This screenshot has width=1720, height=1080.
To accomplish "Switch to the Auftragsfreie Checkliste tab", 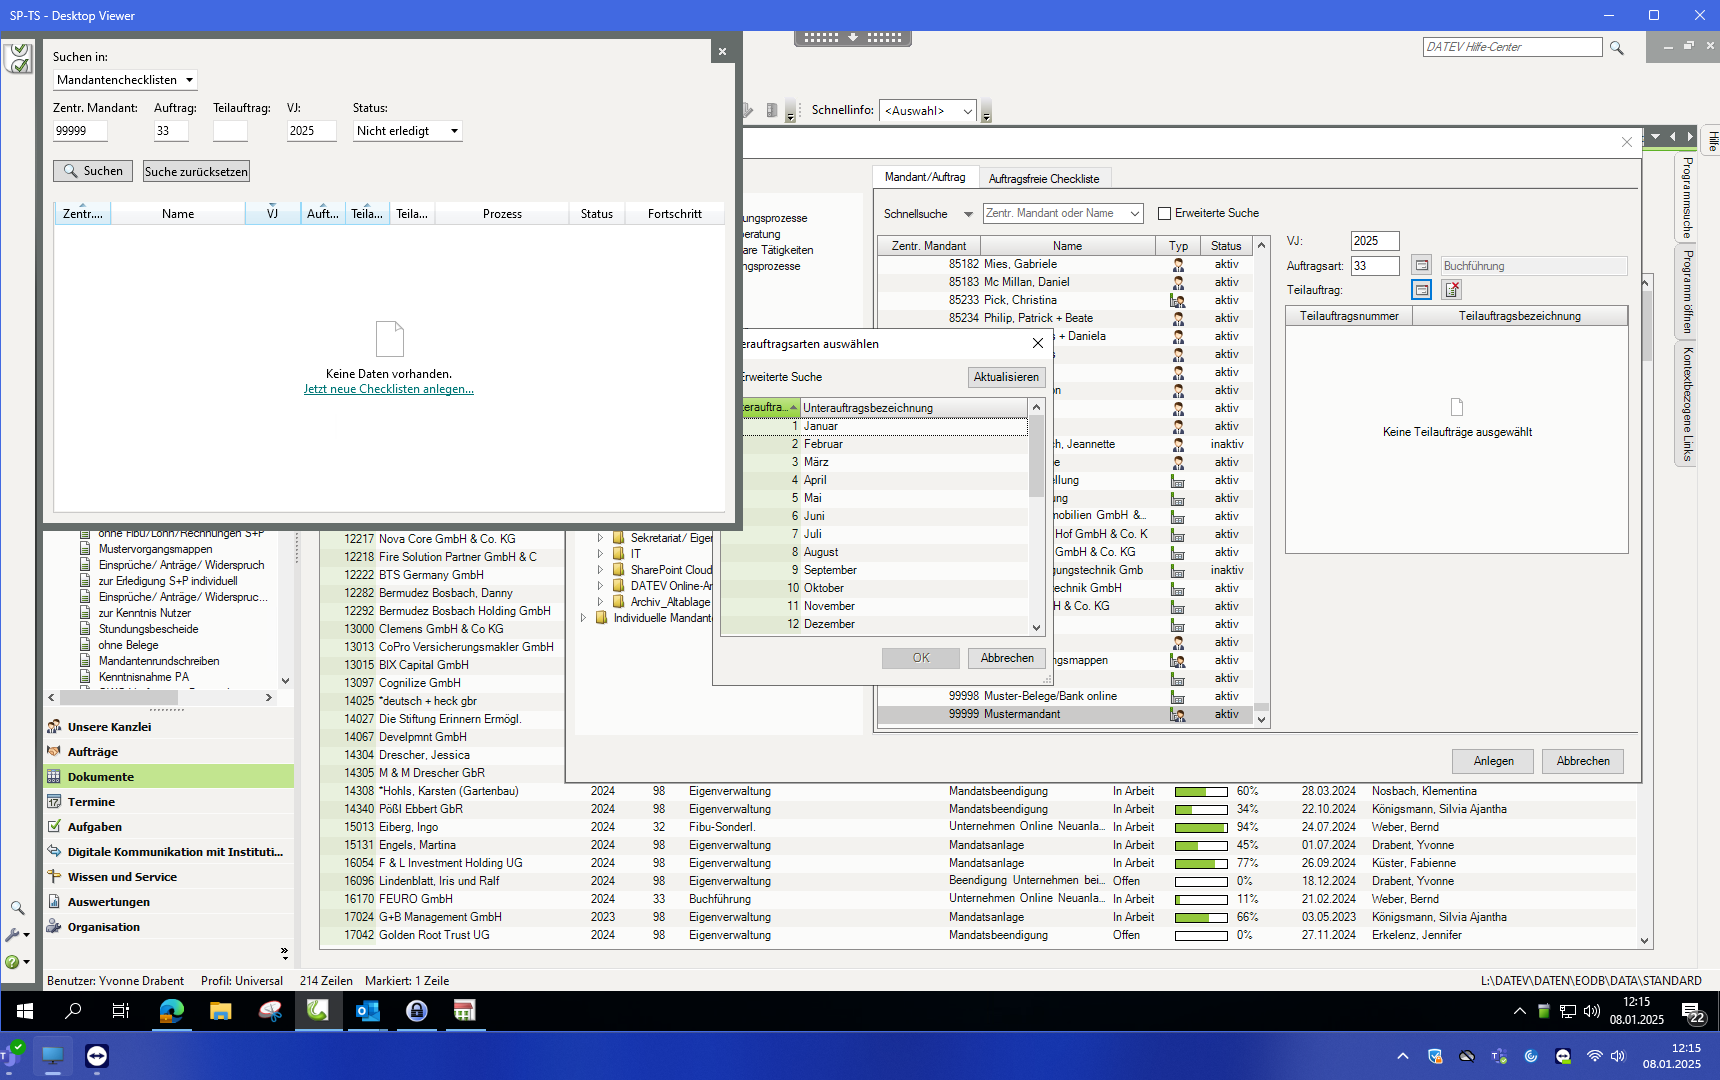I will (x=1043, y=179).
